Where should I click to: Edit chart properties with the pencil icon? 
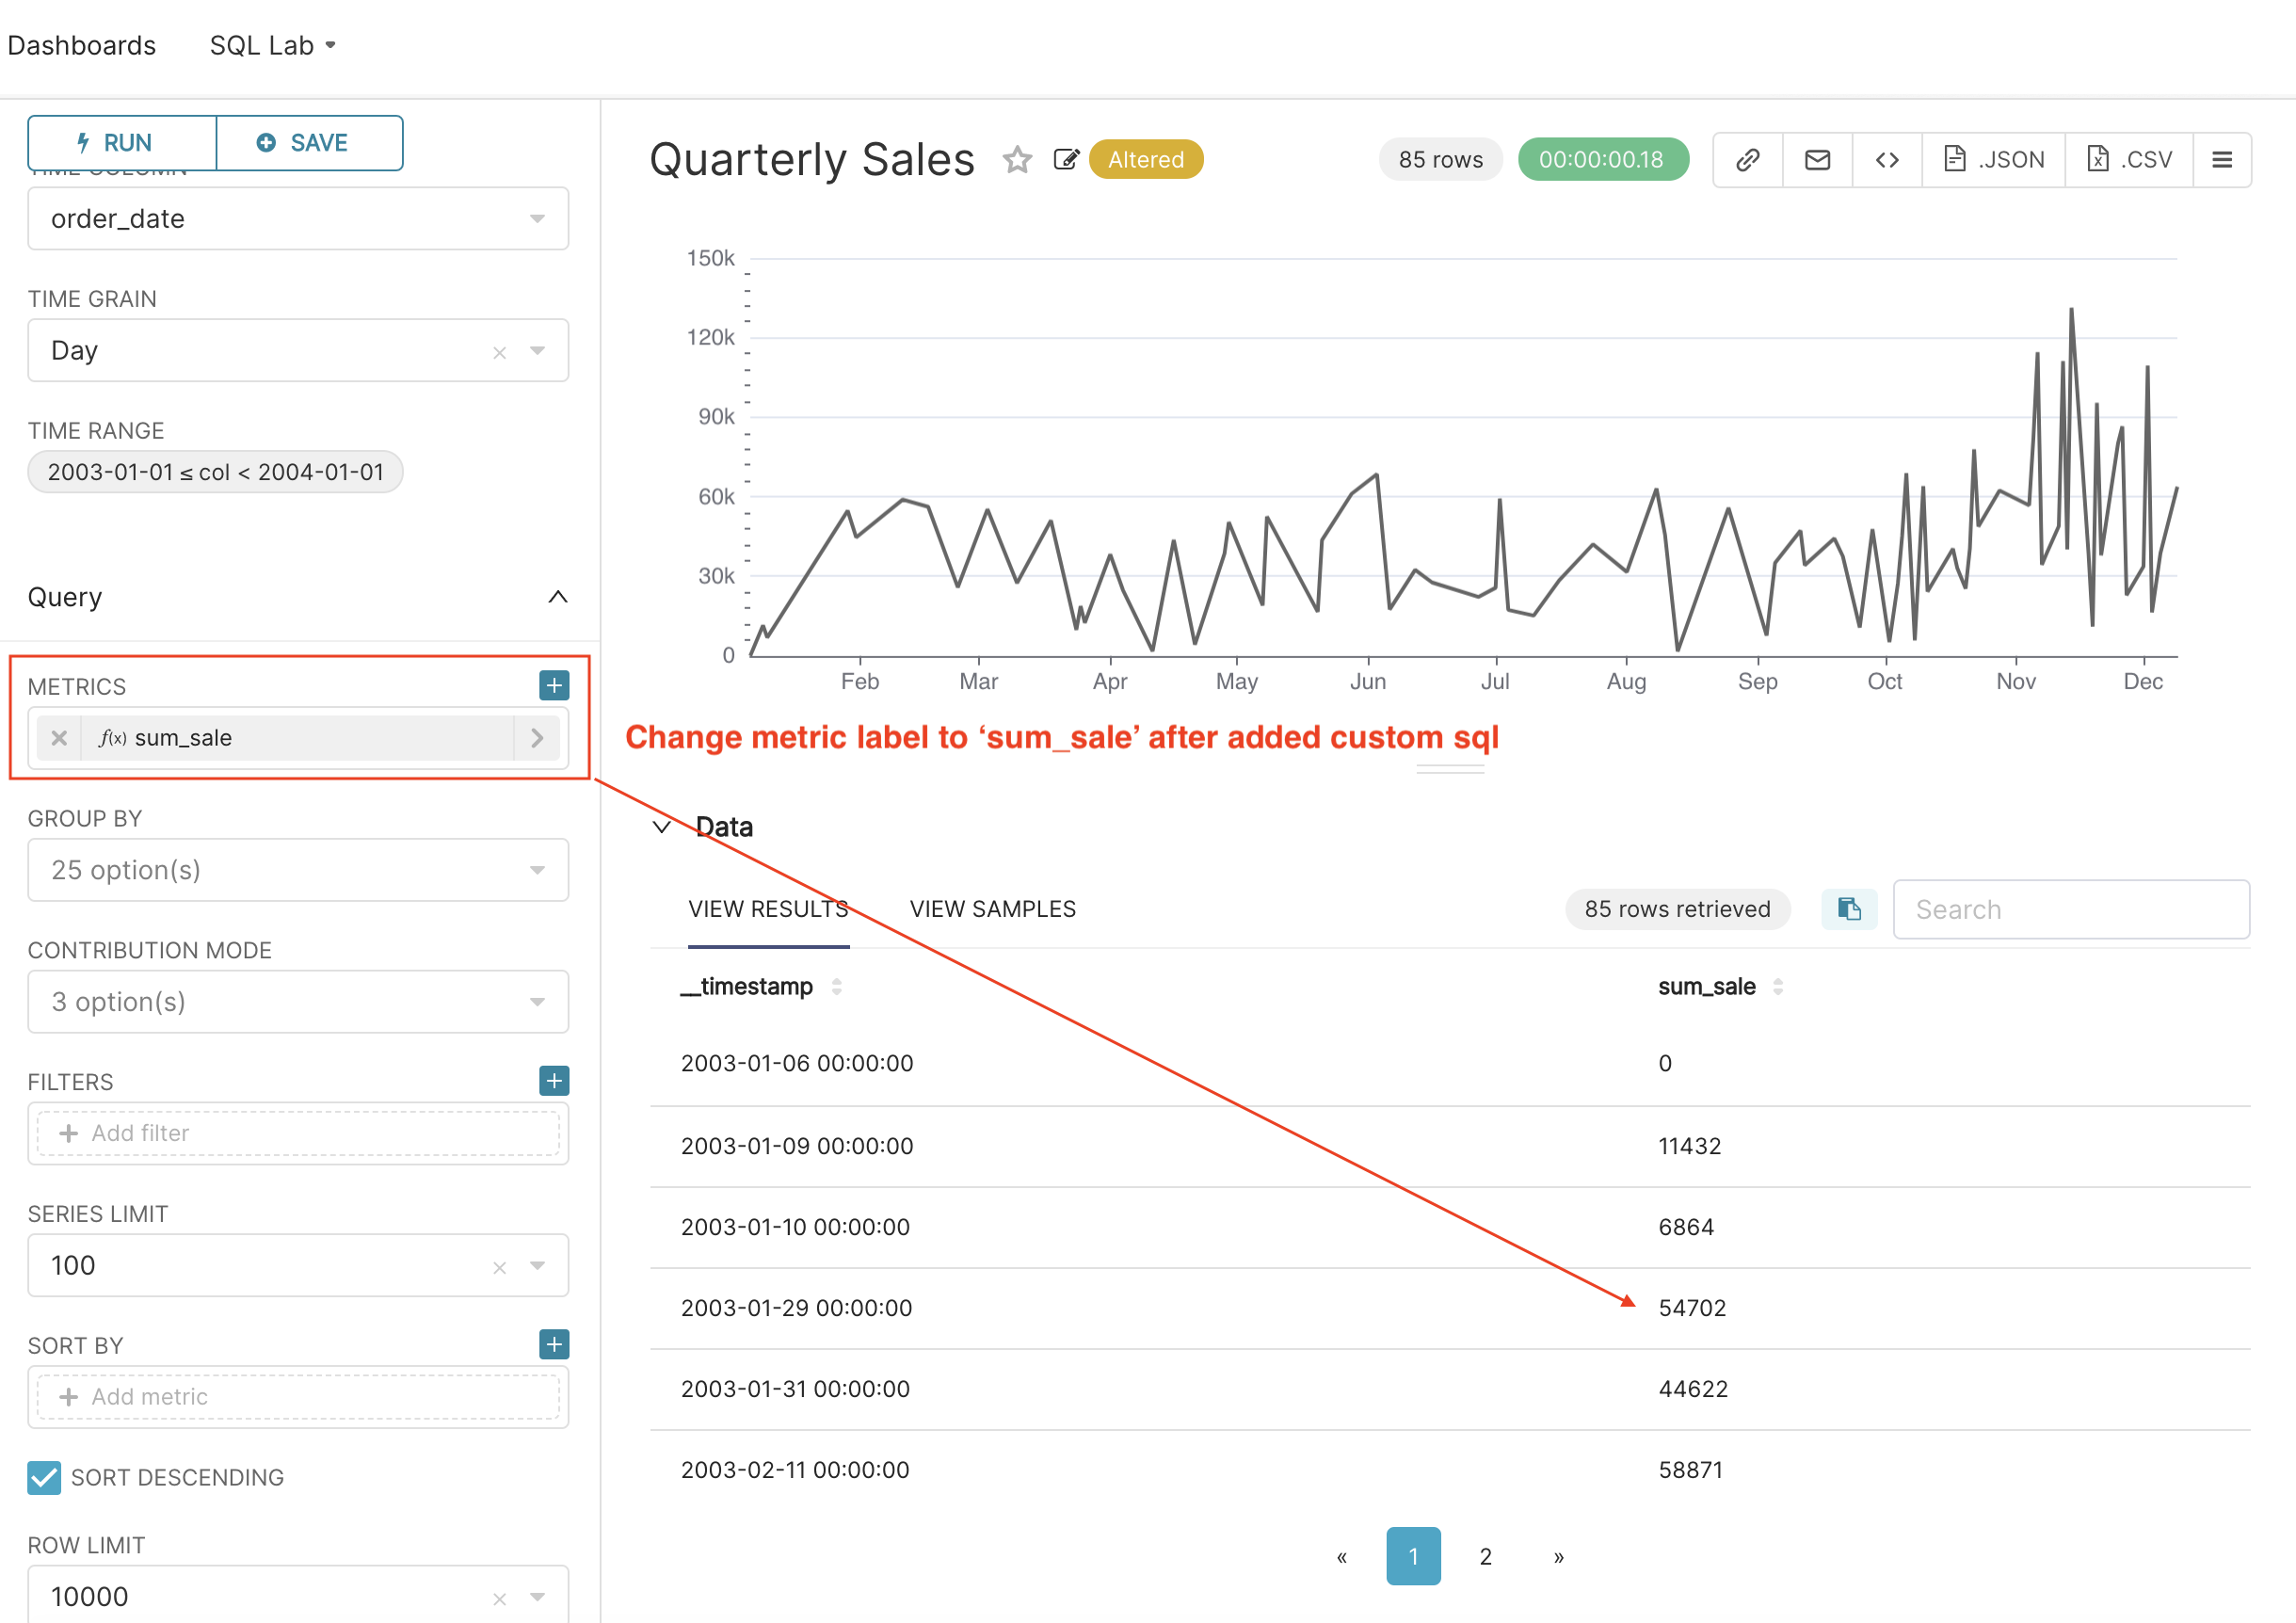coord(1066,159)
